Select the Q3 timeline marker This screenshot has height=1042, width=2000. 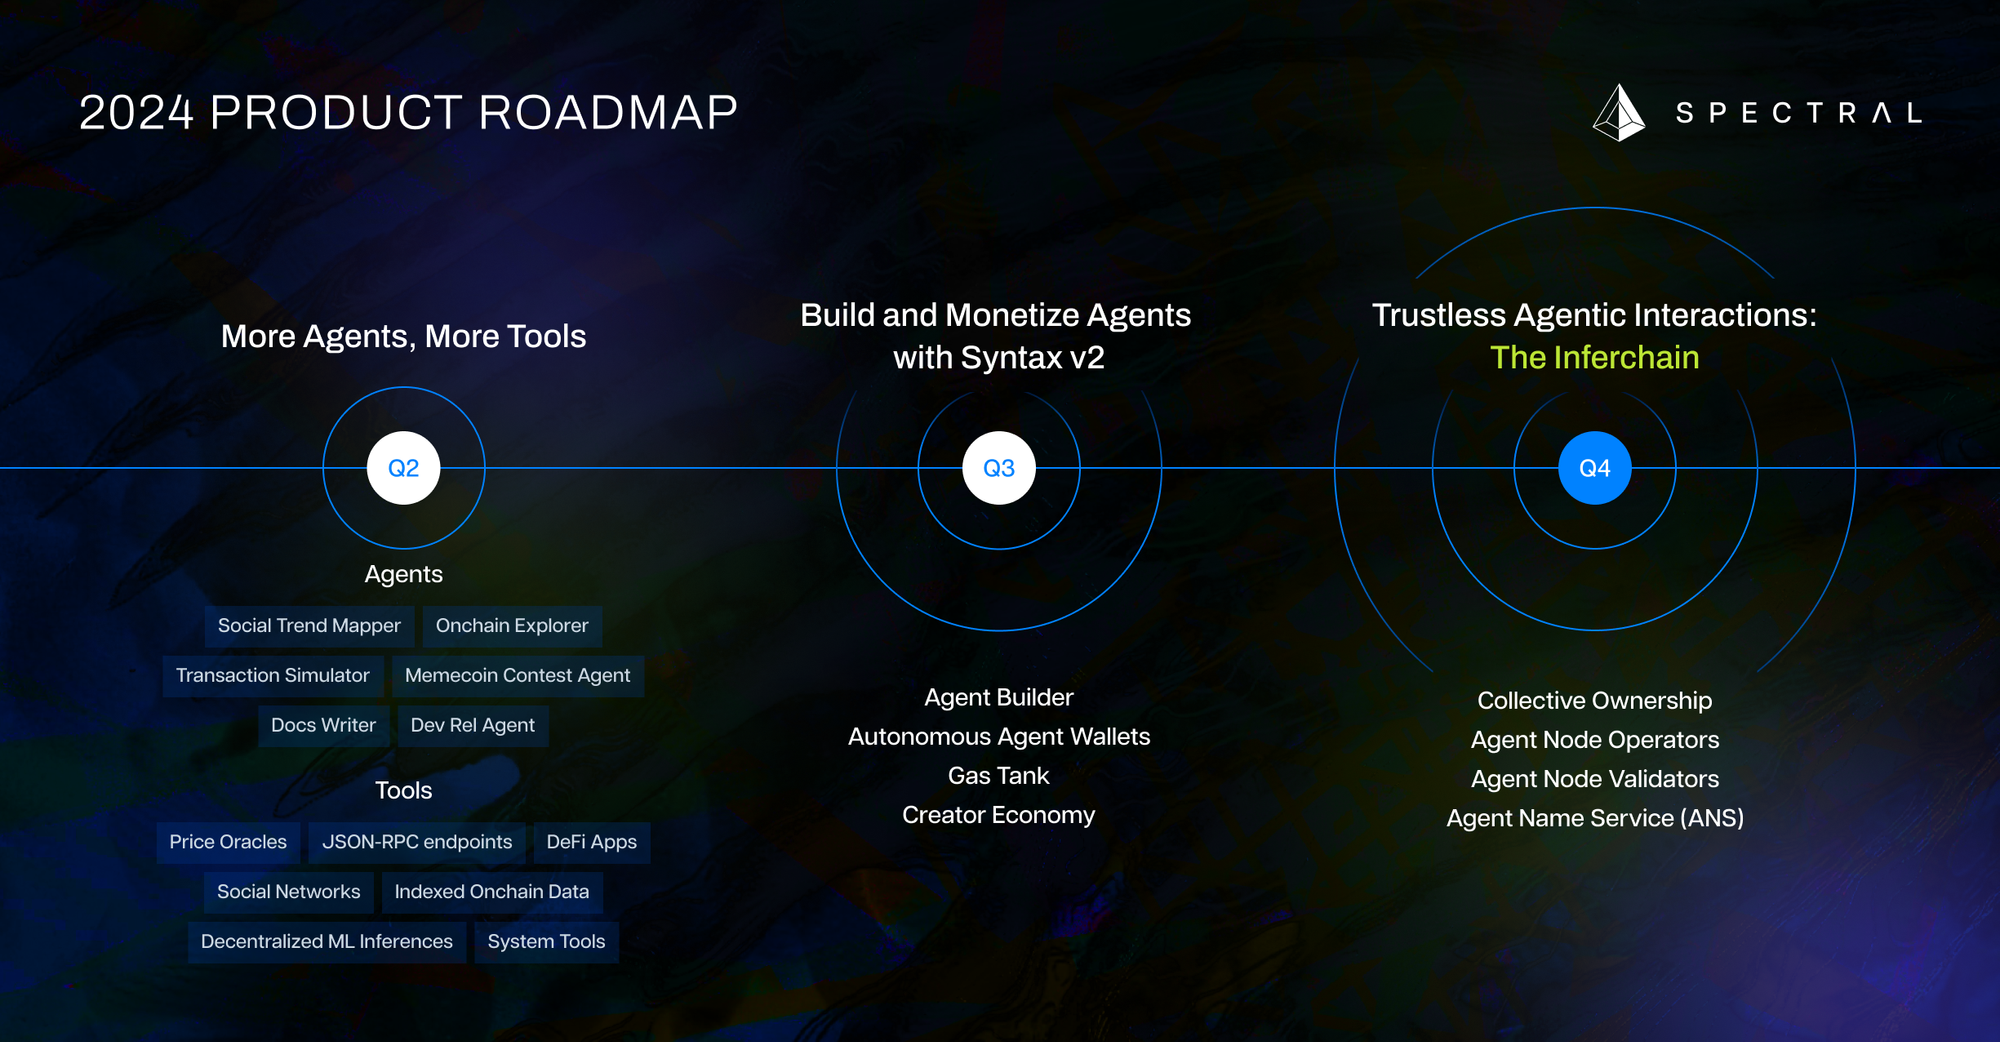[999, 468]
